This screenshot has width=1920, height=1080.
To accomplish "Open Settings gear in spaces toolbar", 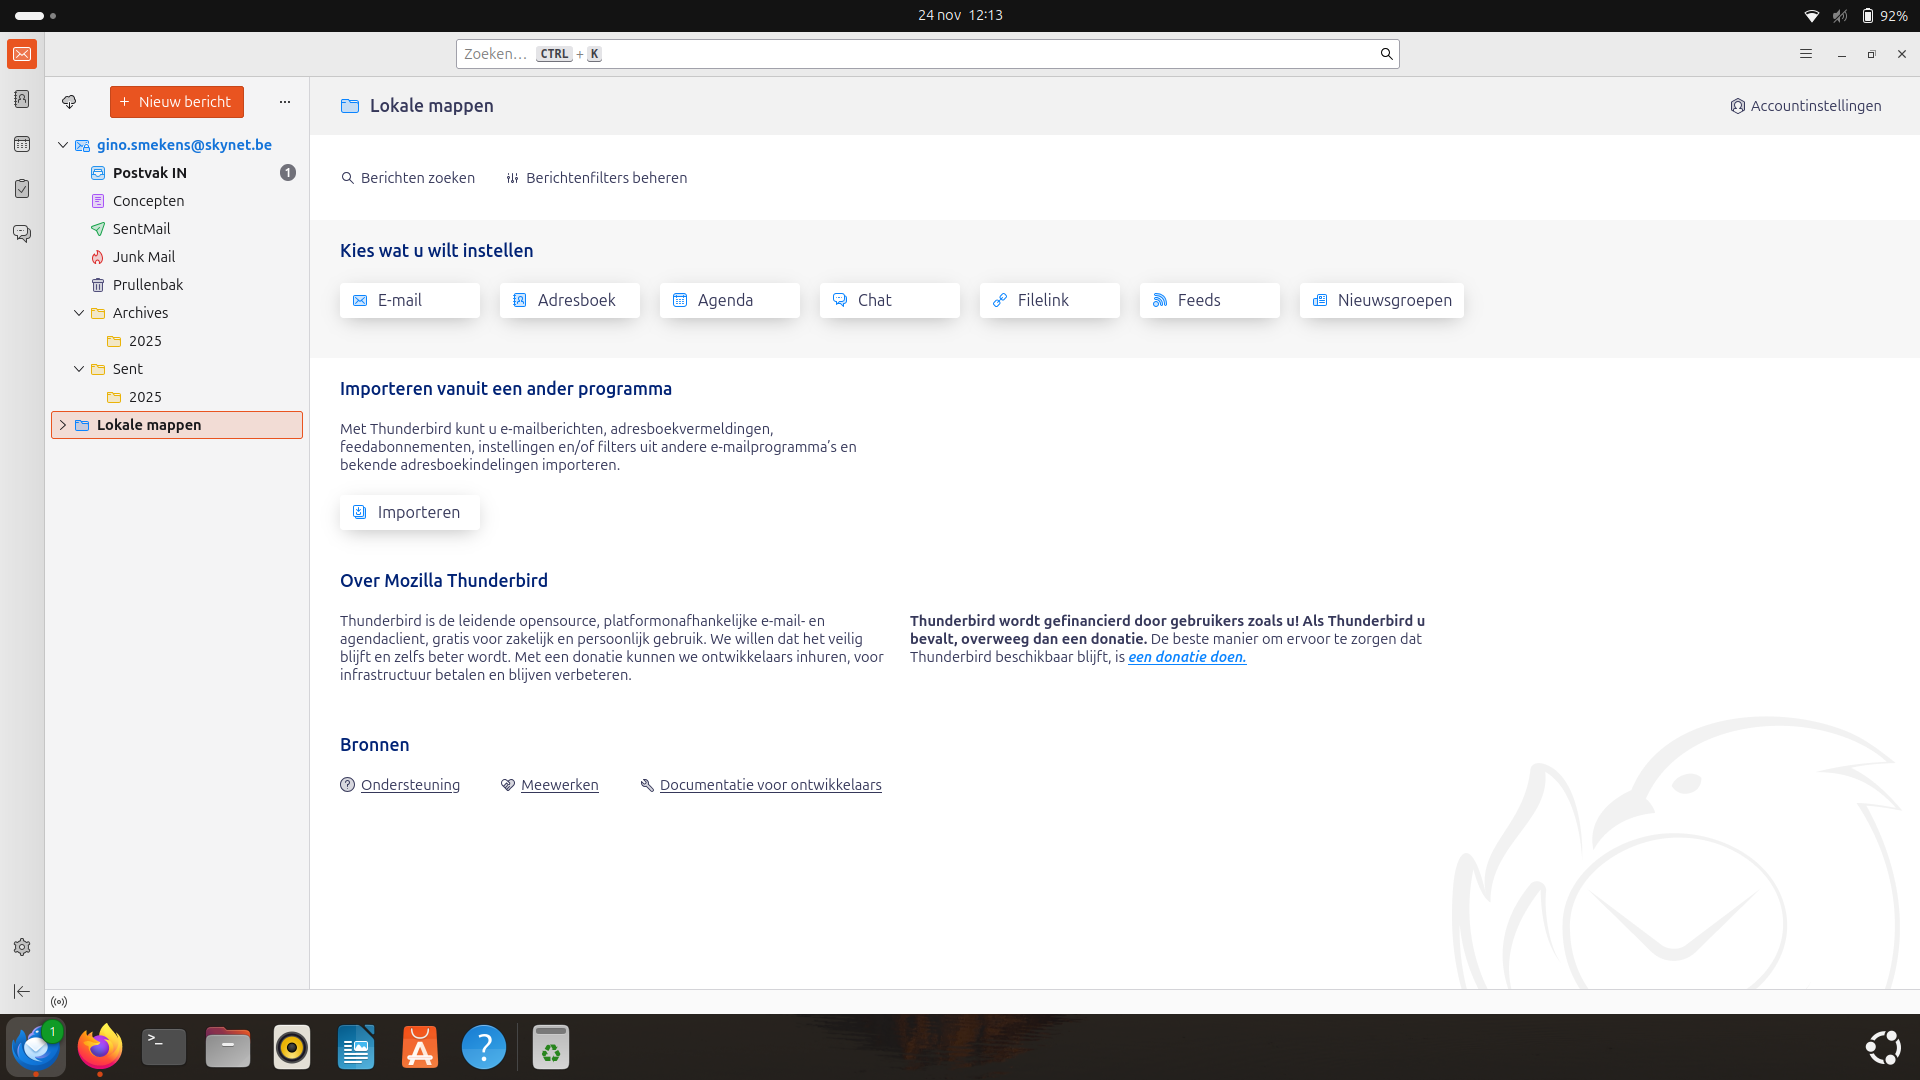I will pyautogui.click(x=22, y=947).
